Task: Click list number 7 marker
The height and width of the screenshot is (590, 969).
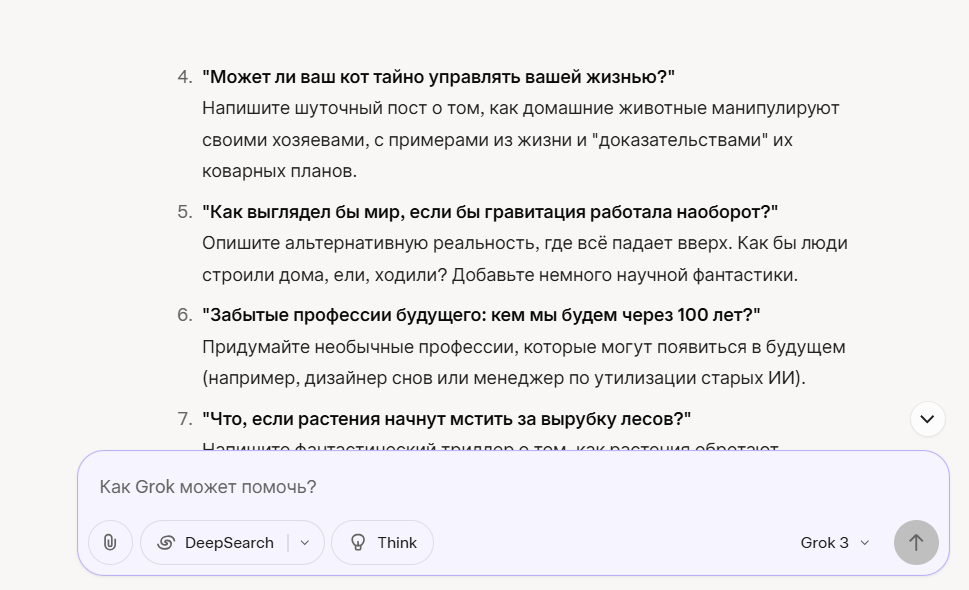Action: [x=185, y=419]
